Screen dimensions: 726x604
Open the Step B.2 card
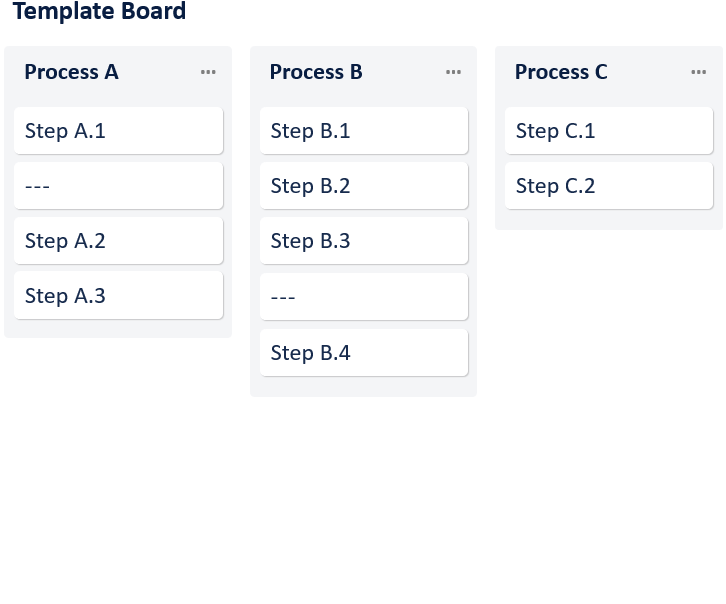point(363,186)
